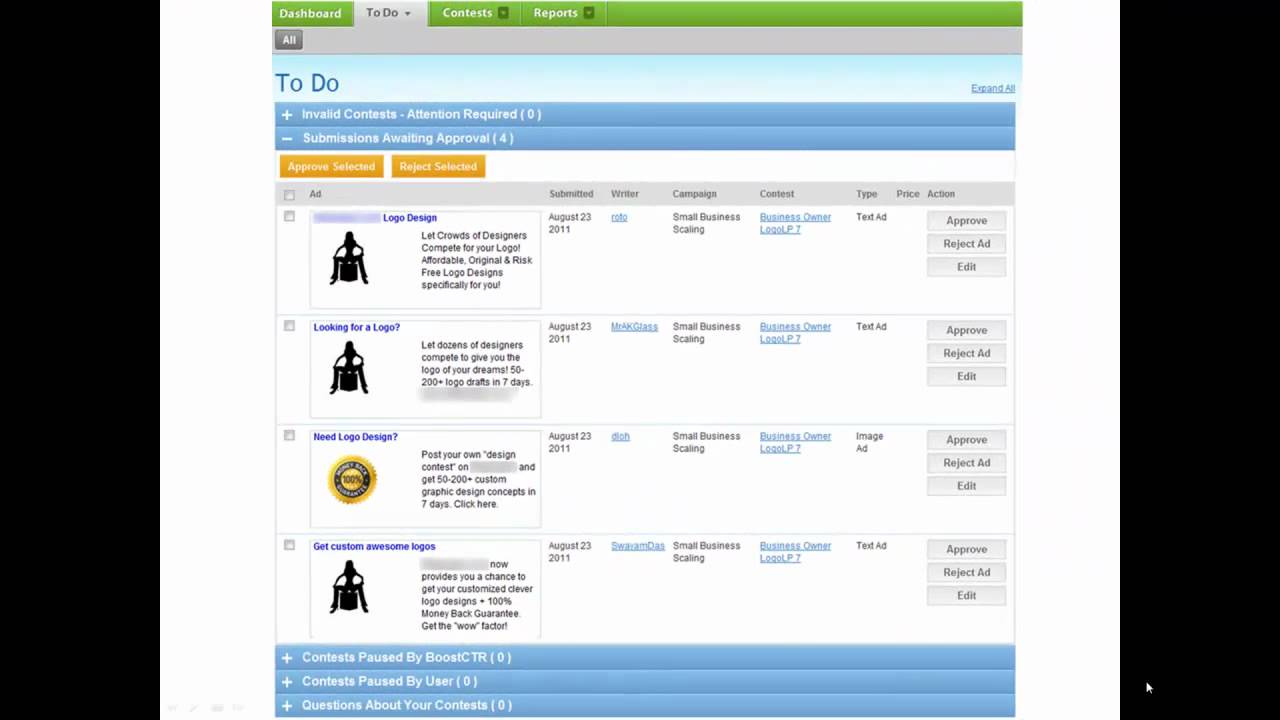Reject the MrAKGlass ad submission
This screenshot has width=1280, height=720.
(x=966, y=353)
